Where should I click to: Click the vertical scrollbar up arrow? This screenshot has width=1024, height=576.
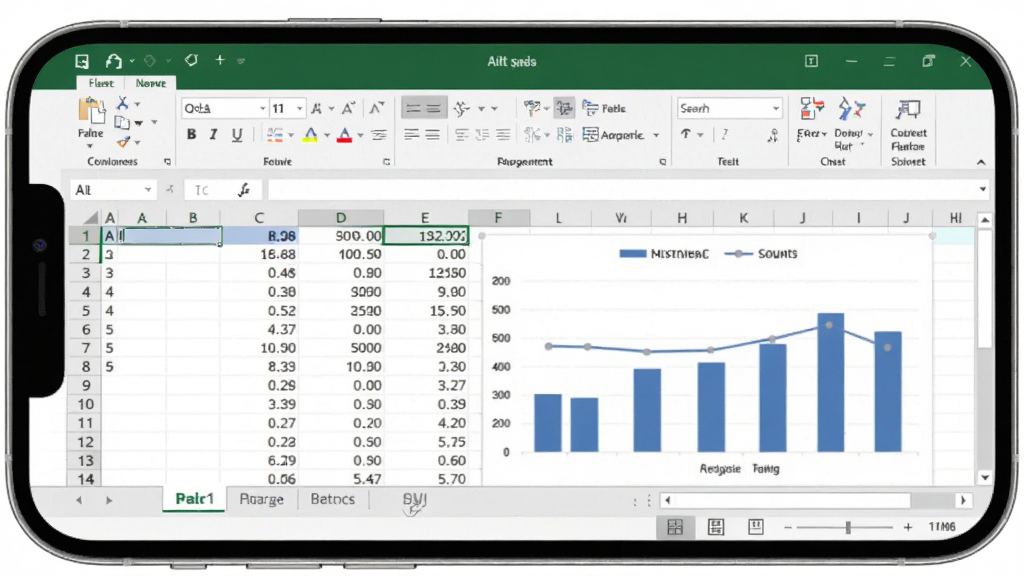pos(984,220)
